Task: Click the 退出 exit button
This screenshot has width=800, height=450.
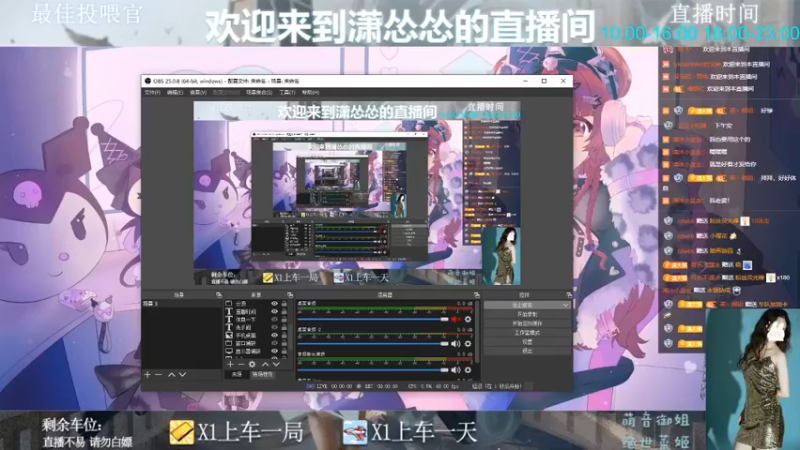Action: (527, 351)
